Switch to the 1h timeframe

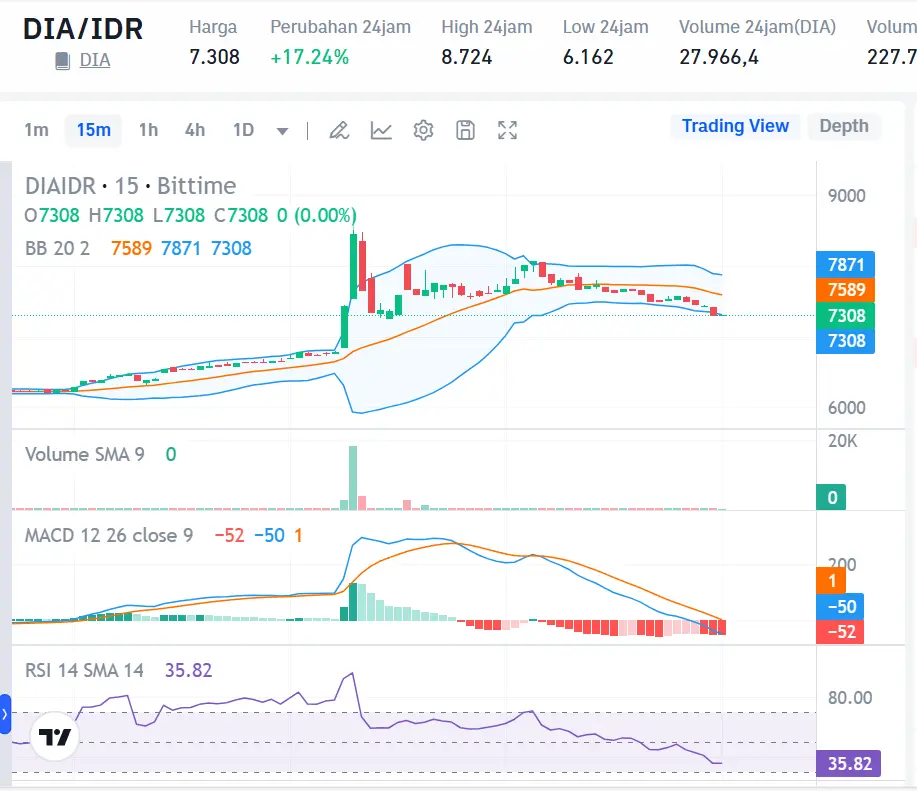click(x=148, y=130)
